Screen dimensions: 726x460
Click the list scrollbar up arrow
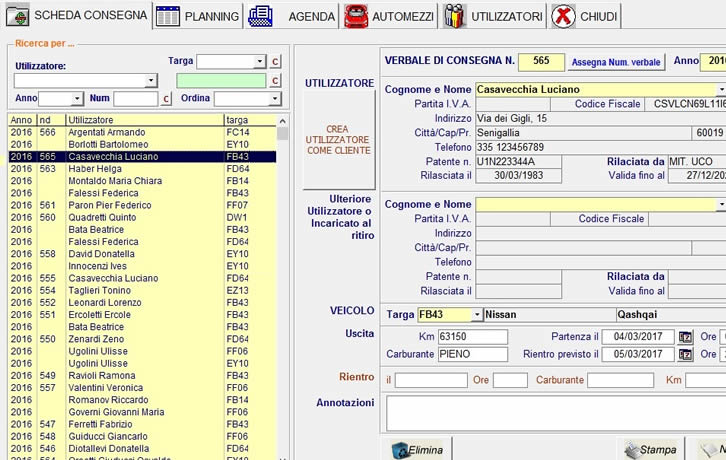click(282, 121)
